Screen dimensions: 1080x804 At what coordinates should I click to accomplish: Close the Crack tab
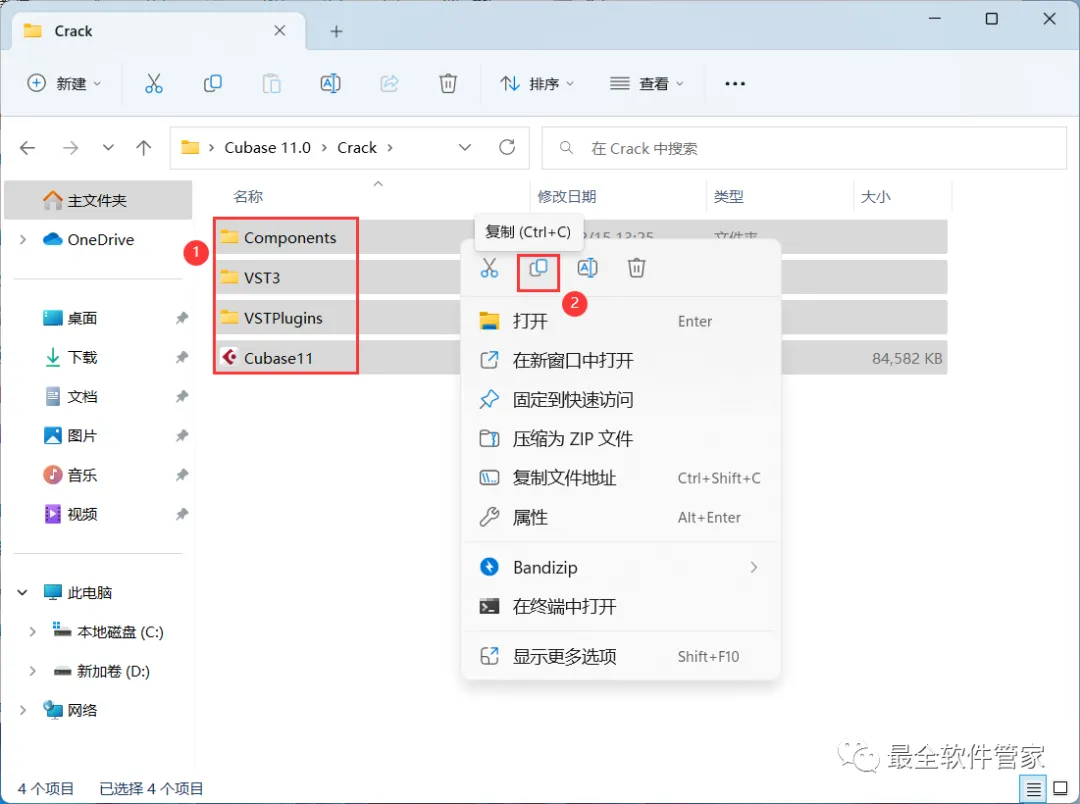(x=280, y=30)
